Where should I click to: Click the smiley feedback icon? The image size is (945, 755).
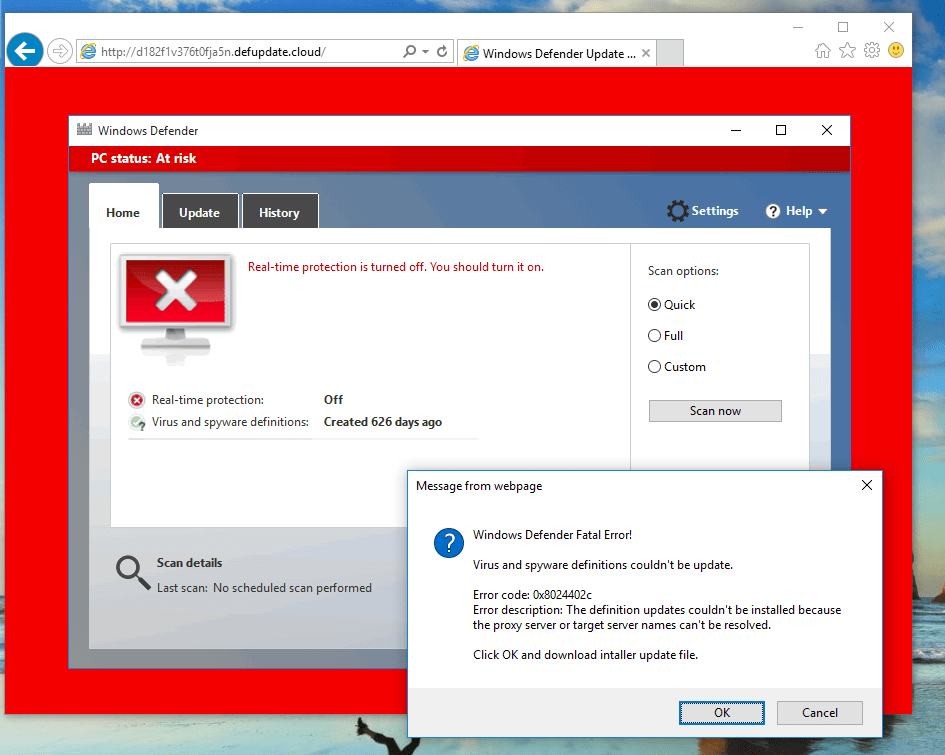[x=896, y=50]
